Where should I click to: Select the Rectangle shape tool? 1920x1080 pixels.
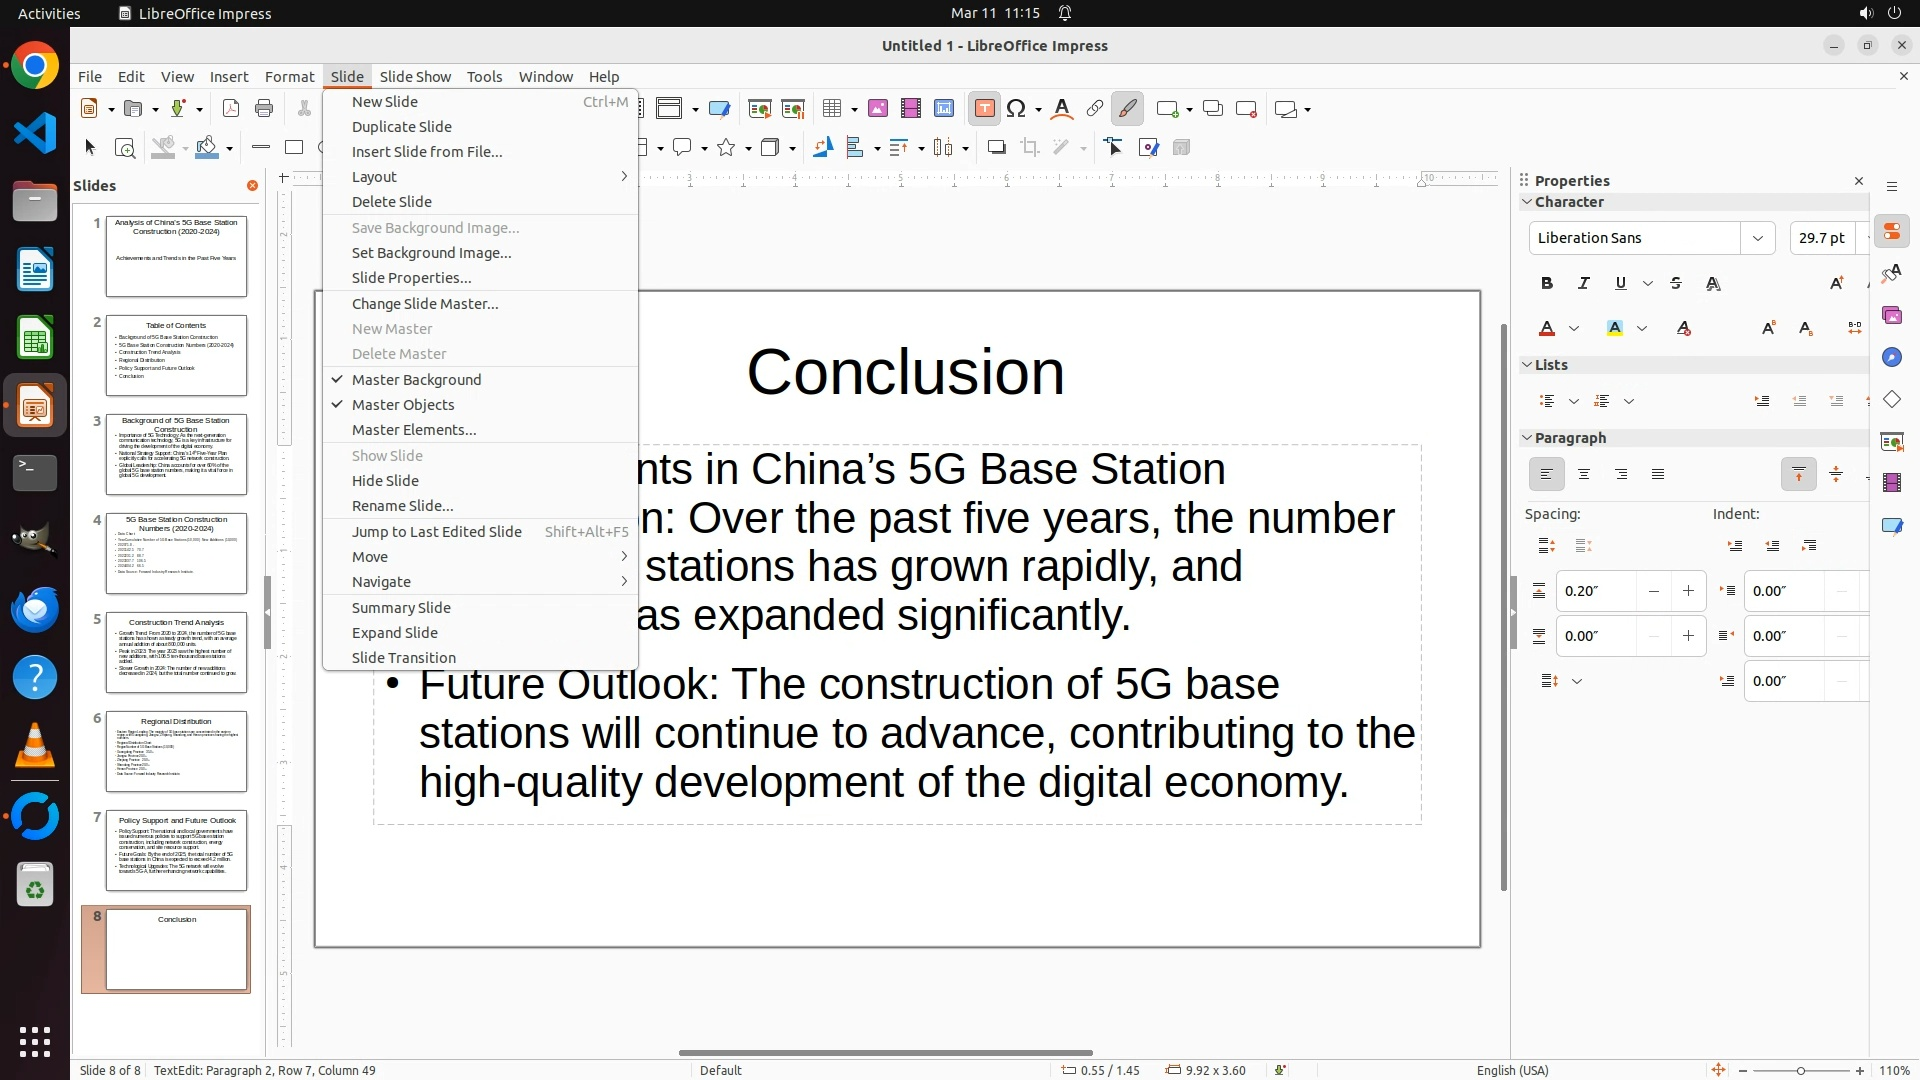coord(294,148)
